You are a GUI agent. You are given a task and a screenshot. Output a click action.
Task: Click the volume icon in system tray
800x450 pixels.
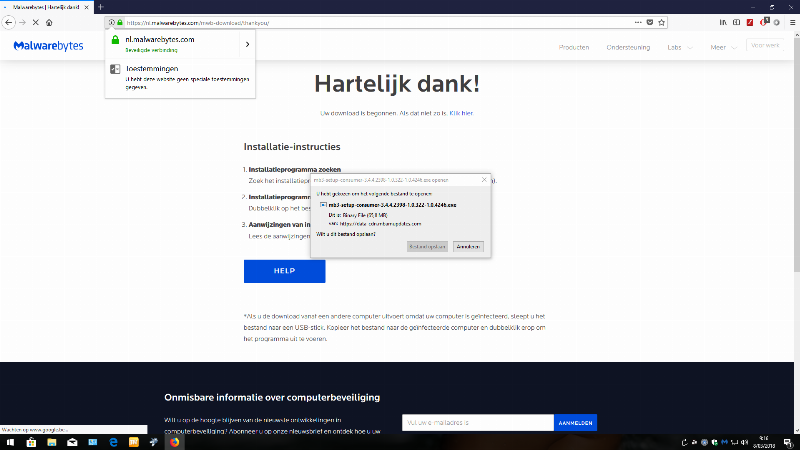click(744, 442)
